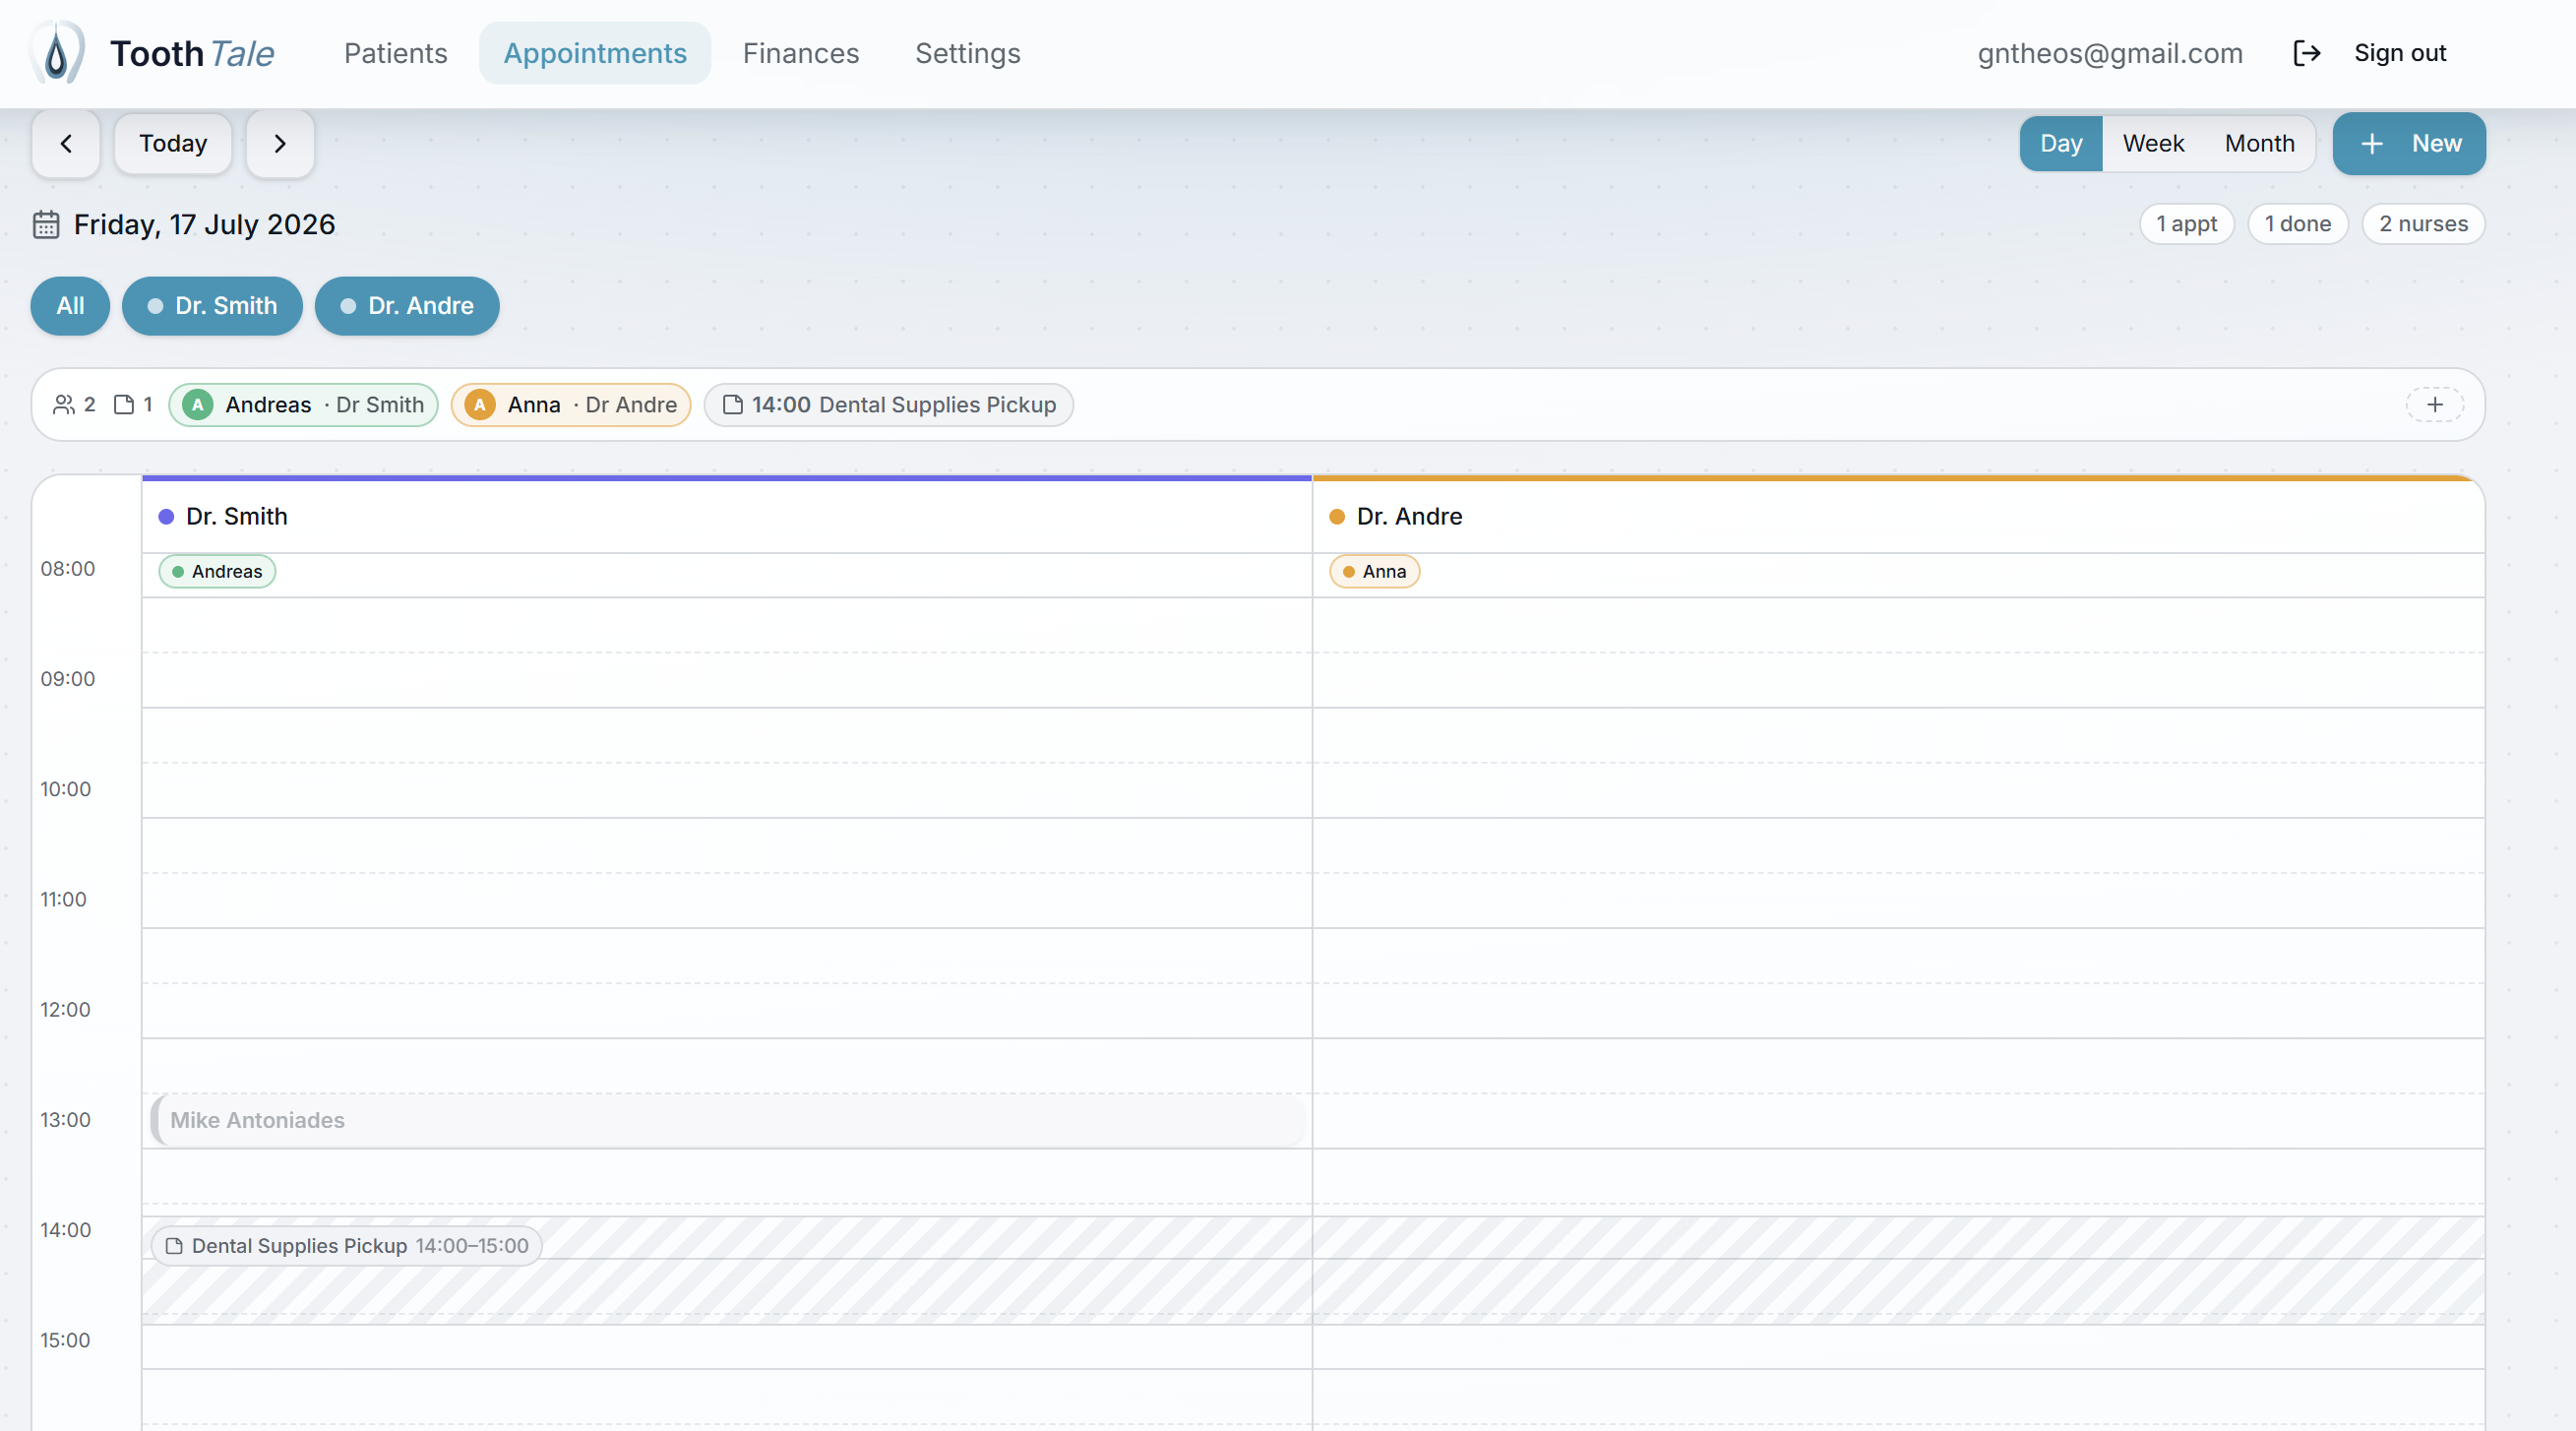Click the 13:00 time label
The image size is (2576, 1431).
(65, 1119)
